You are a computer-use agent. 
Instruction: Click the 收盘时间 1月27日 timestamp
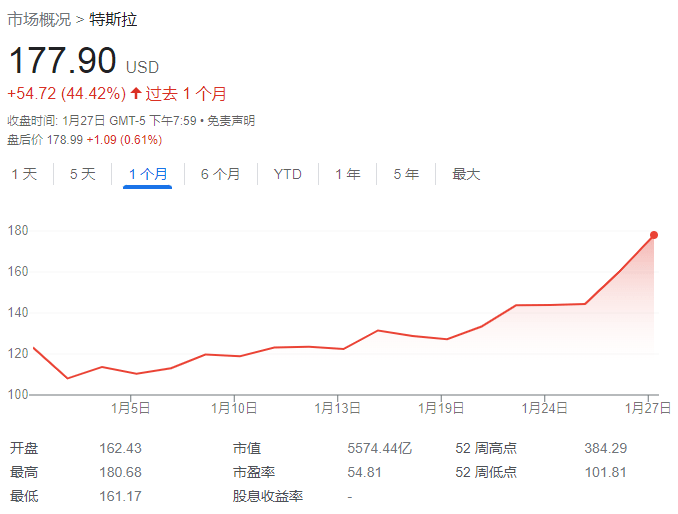coord(102,121)
